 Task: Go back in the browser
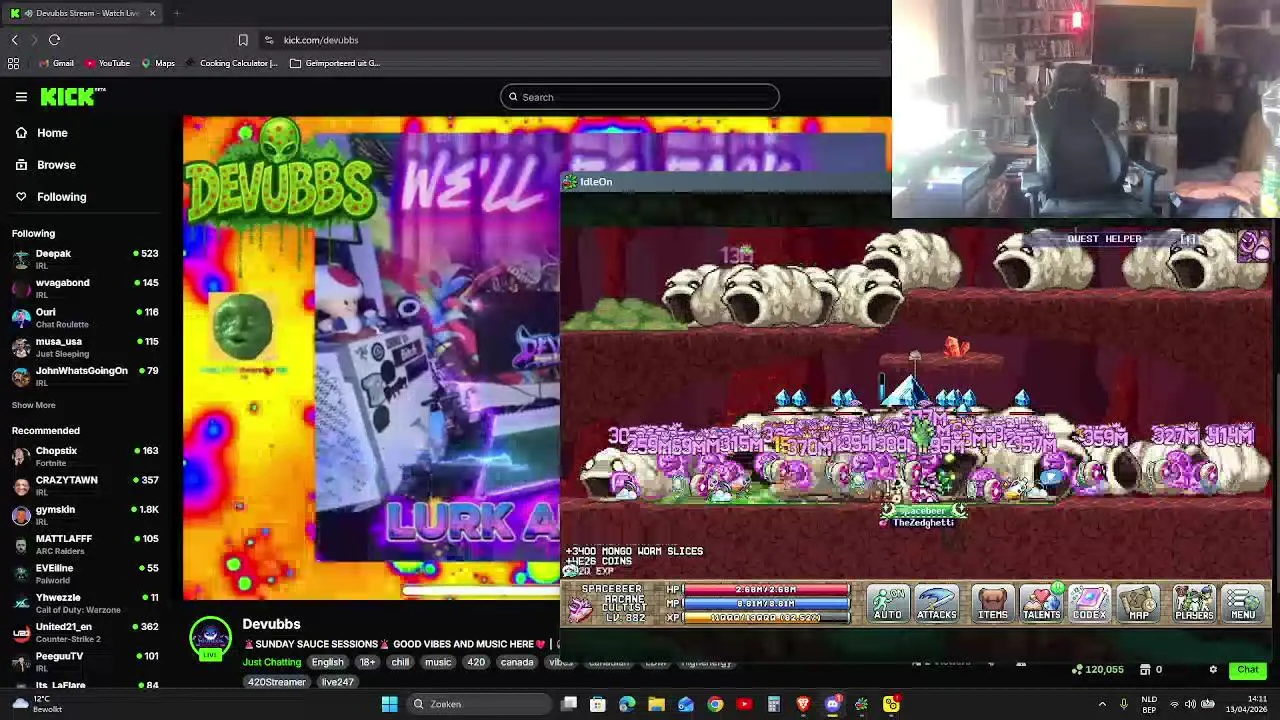click(x=14, y=40)
